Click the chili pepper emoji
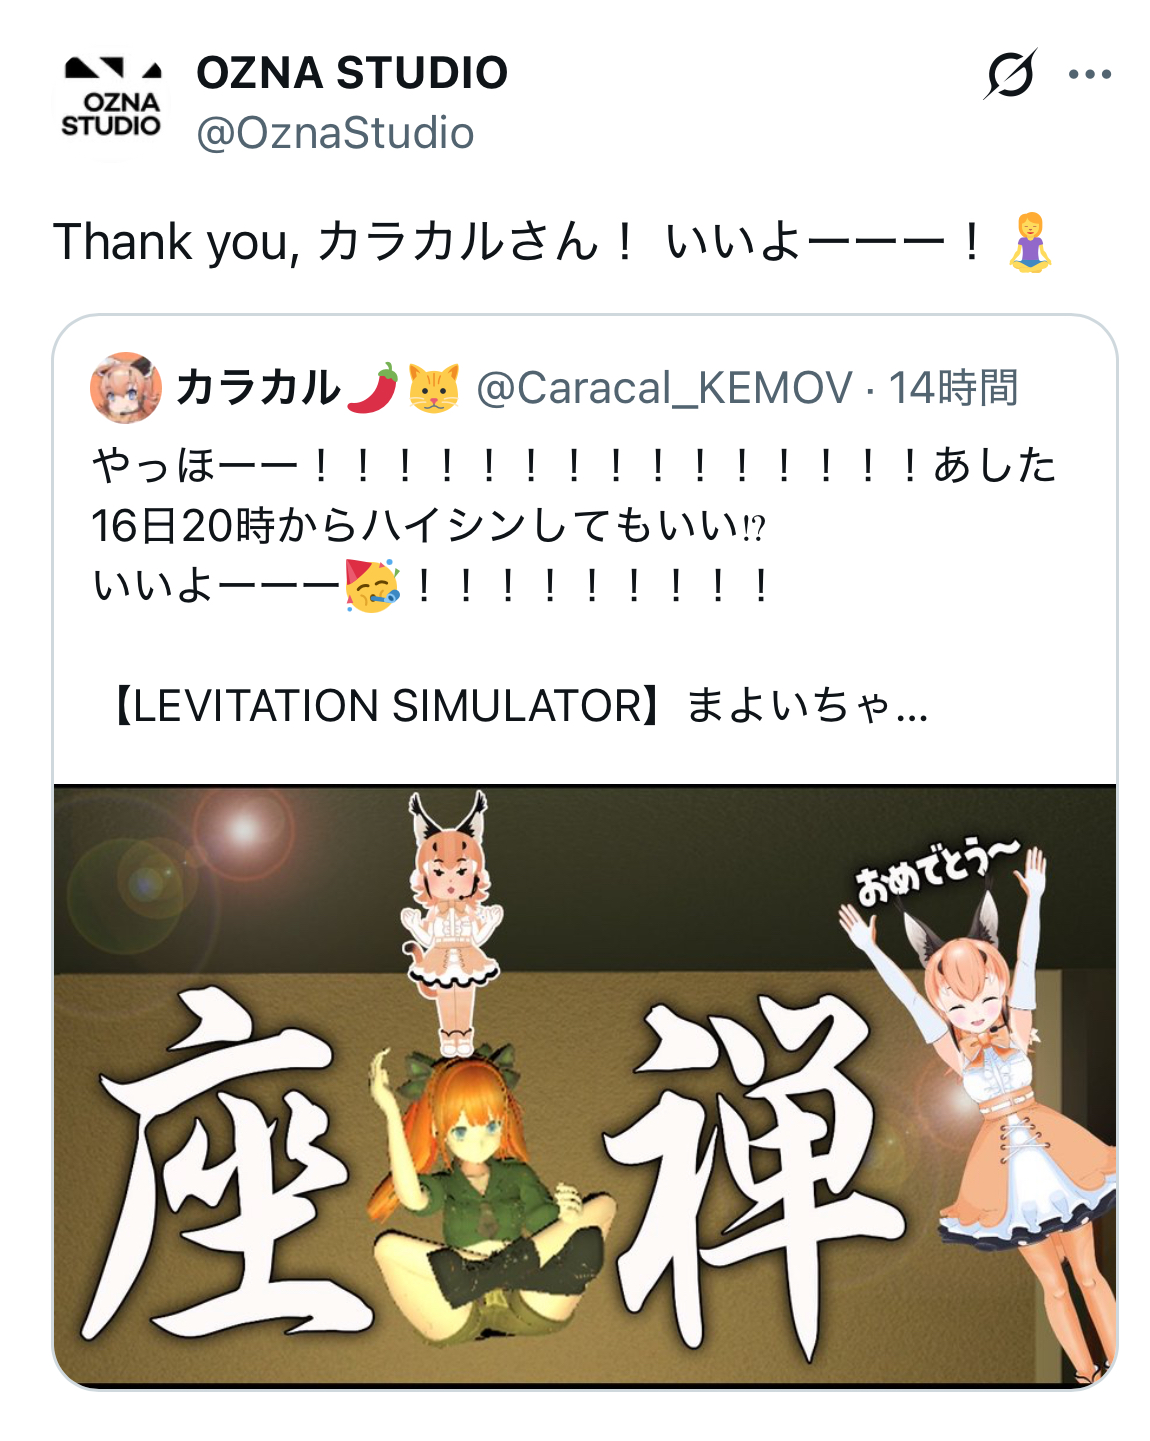This screenshot has height=1441, width=1150. (x=372, y=388)
